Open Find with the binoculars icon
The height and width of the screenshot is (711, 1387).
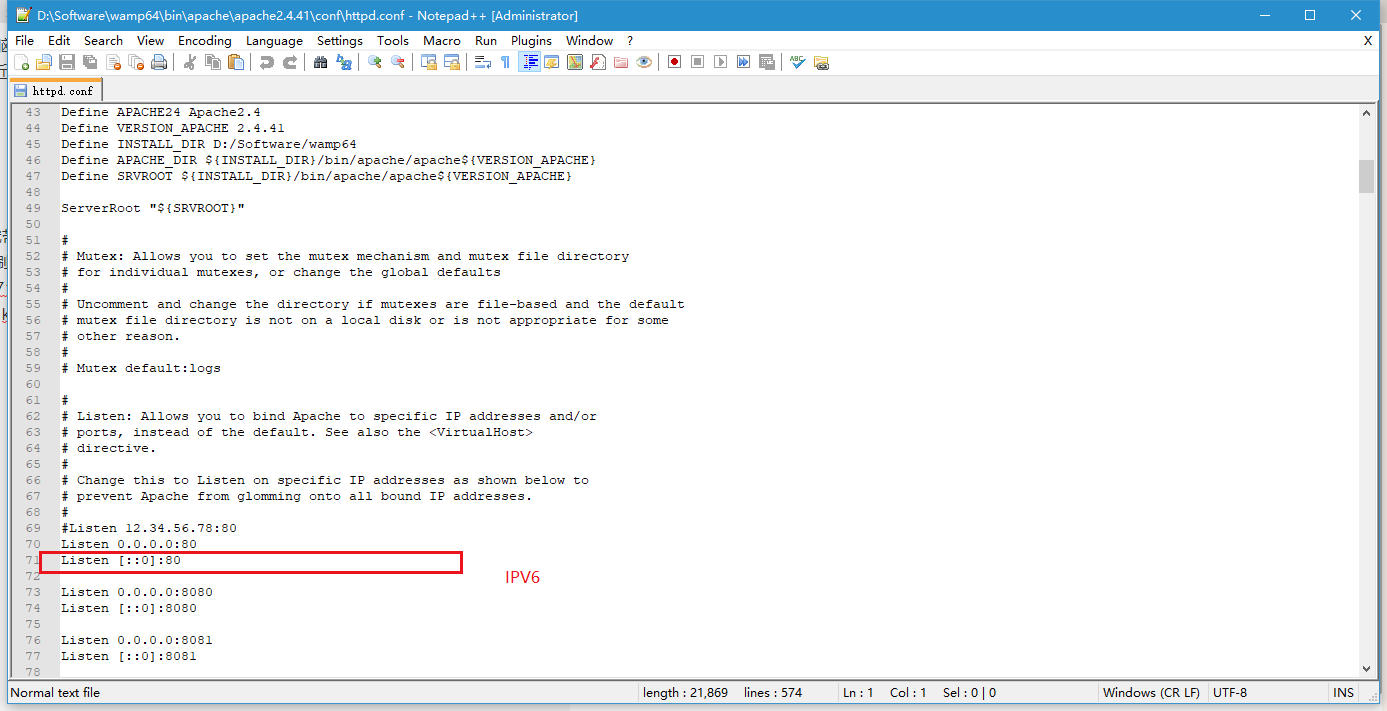pyautogui.click(x=320, y=62)
